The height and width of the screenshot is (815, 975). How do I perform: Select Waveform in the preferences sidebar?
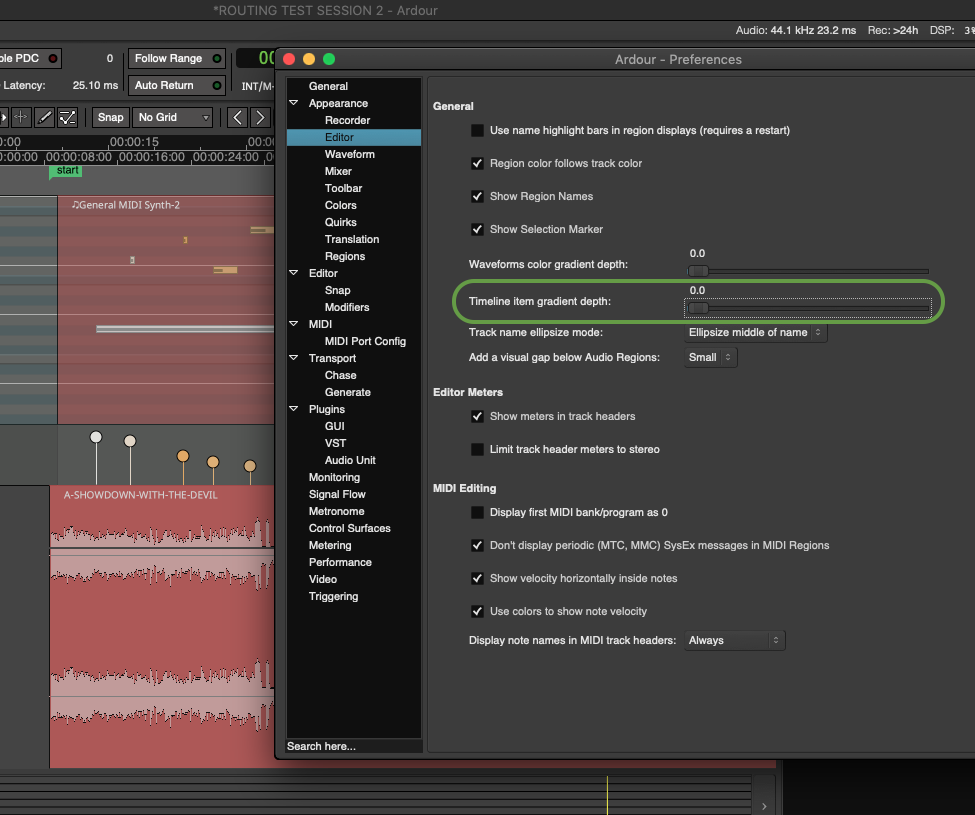tap(349, 154)
